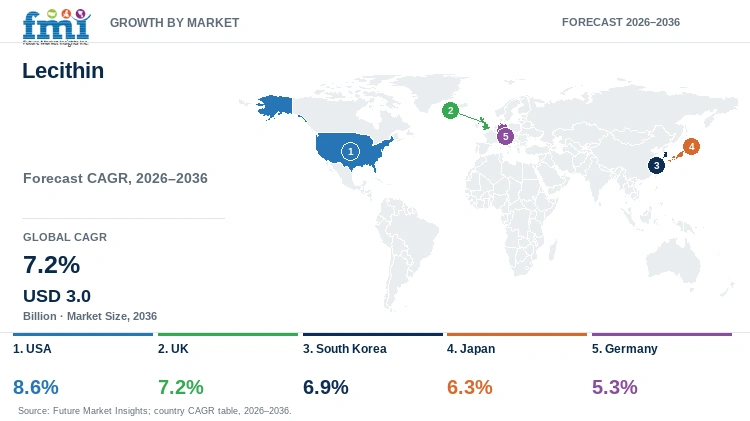Click the 'GLOBAL CAGR' label

pos(65,237)
